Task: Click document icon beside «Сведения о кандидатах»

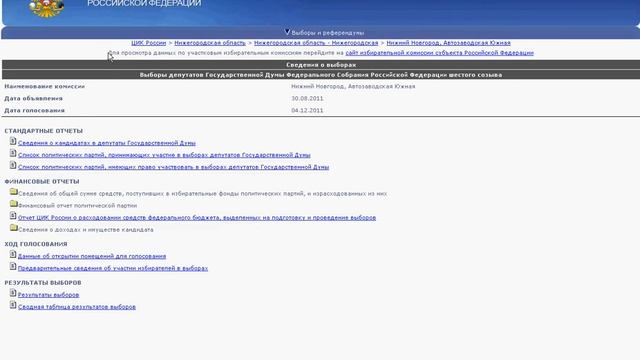Action: tap(13, 141)
